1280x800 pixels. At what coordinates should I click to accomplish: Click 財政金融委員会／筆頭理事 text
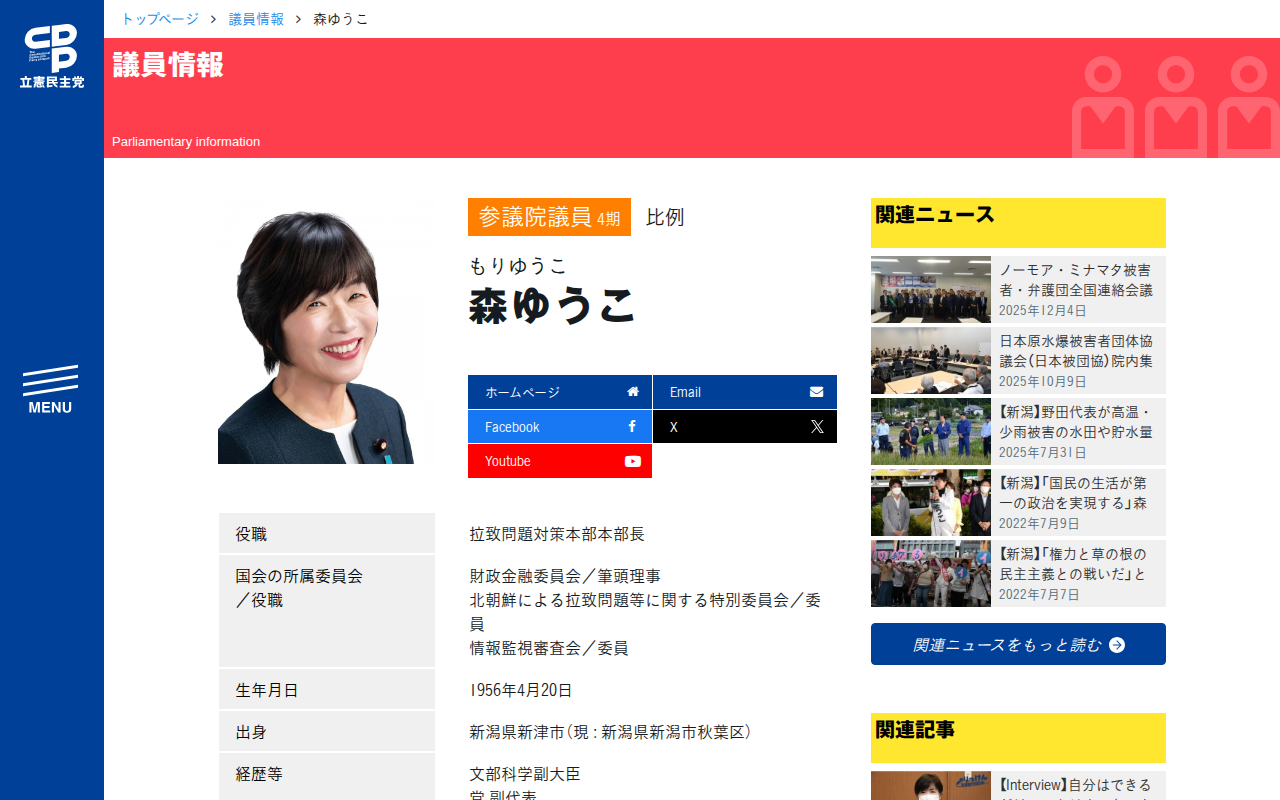pyautogui.click(x=565, y=576)
